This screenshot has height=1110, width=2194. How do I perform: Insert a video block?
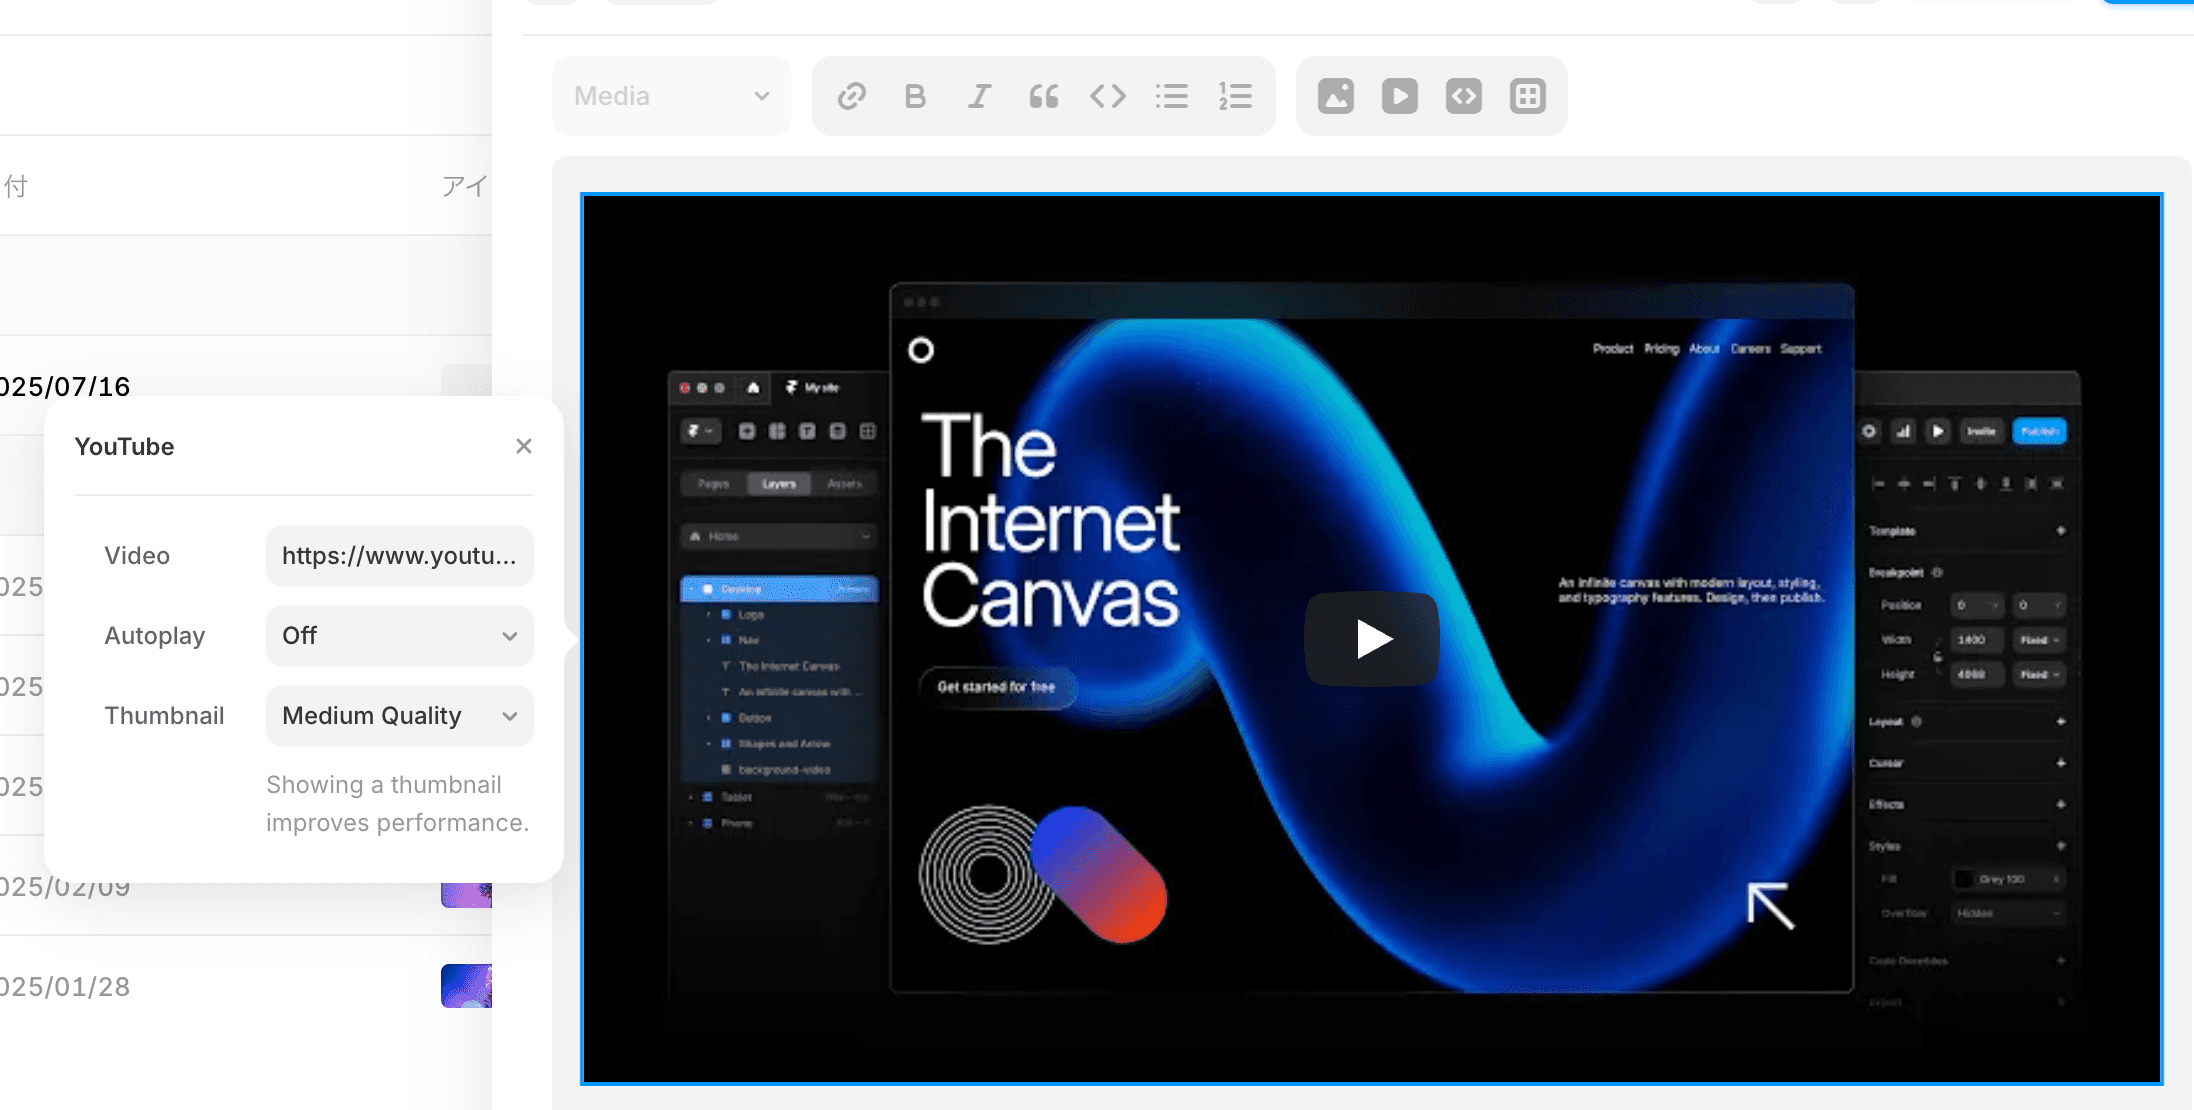(1400, 96)
